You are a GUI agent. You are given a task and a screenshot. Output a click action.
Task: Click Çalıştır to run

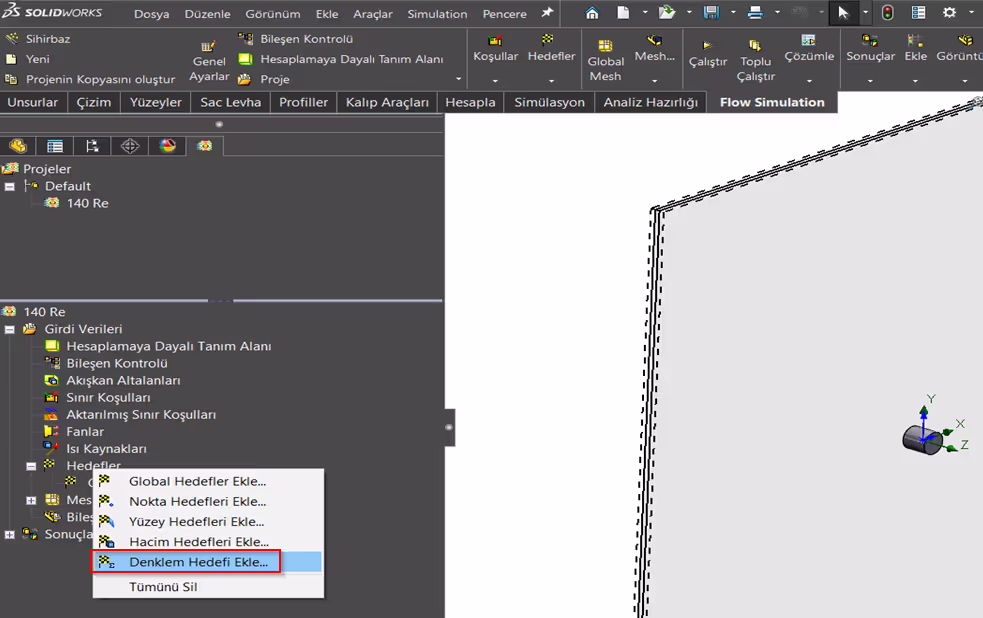pos(708,55)
